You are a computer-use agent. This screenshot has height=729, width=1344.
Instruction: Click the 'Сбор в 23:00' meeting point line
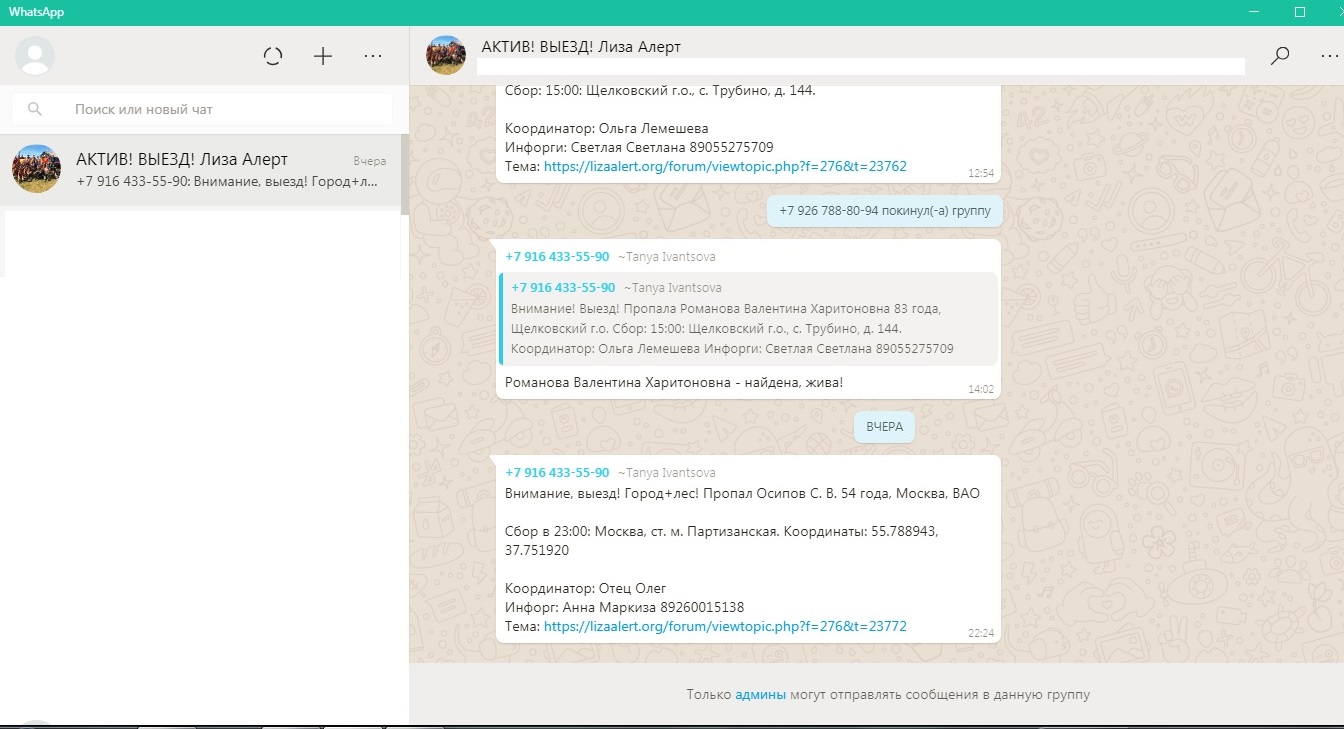(721, 542)
